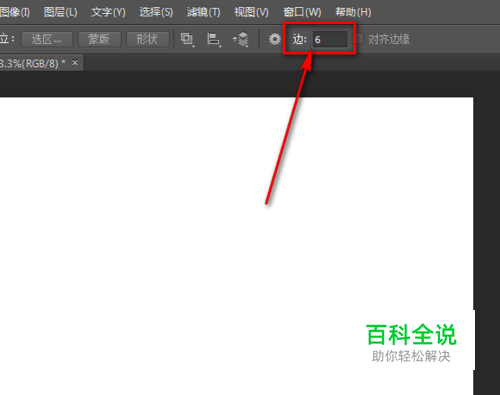Toggle the 对齐边缘 checkbox
The width and height of the screenshot is (500, 395).
point(358,39)
